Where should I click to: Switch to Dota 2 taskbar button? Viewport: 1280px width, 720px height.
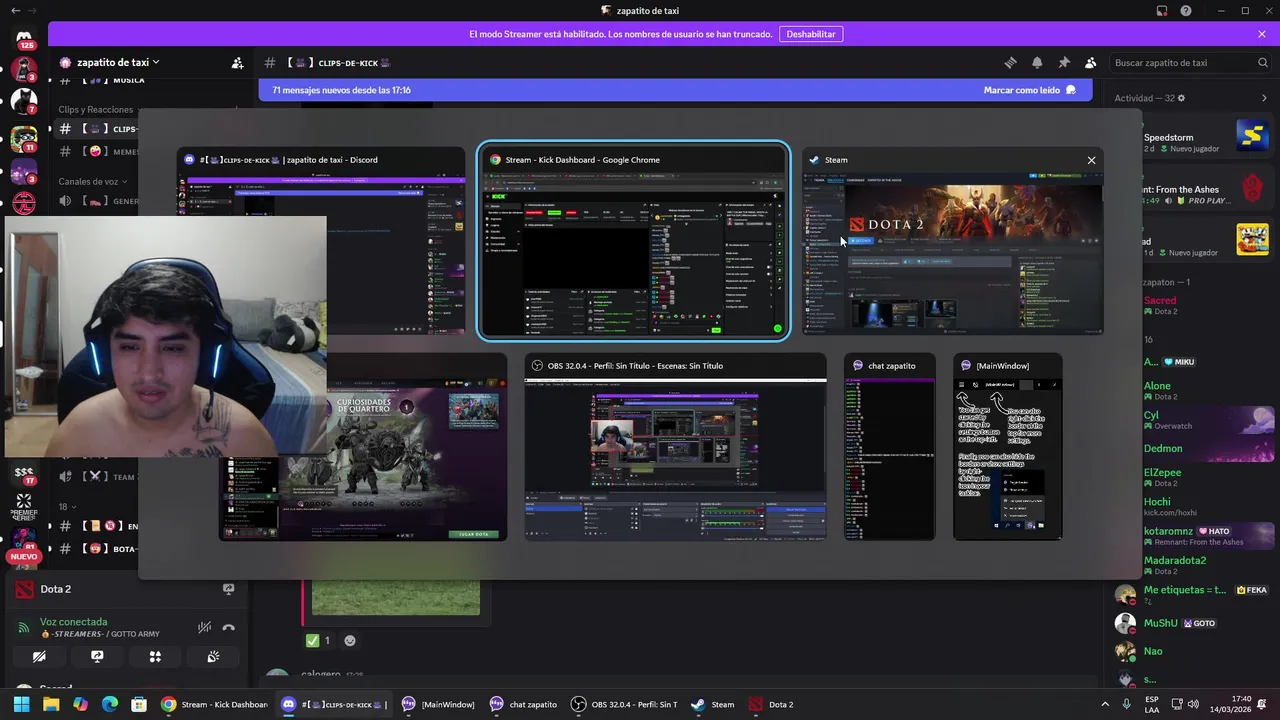(771, 704)
